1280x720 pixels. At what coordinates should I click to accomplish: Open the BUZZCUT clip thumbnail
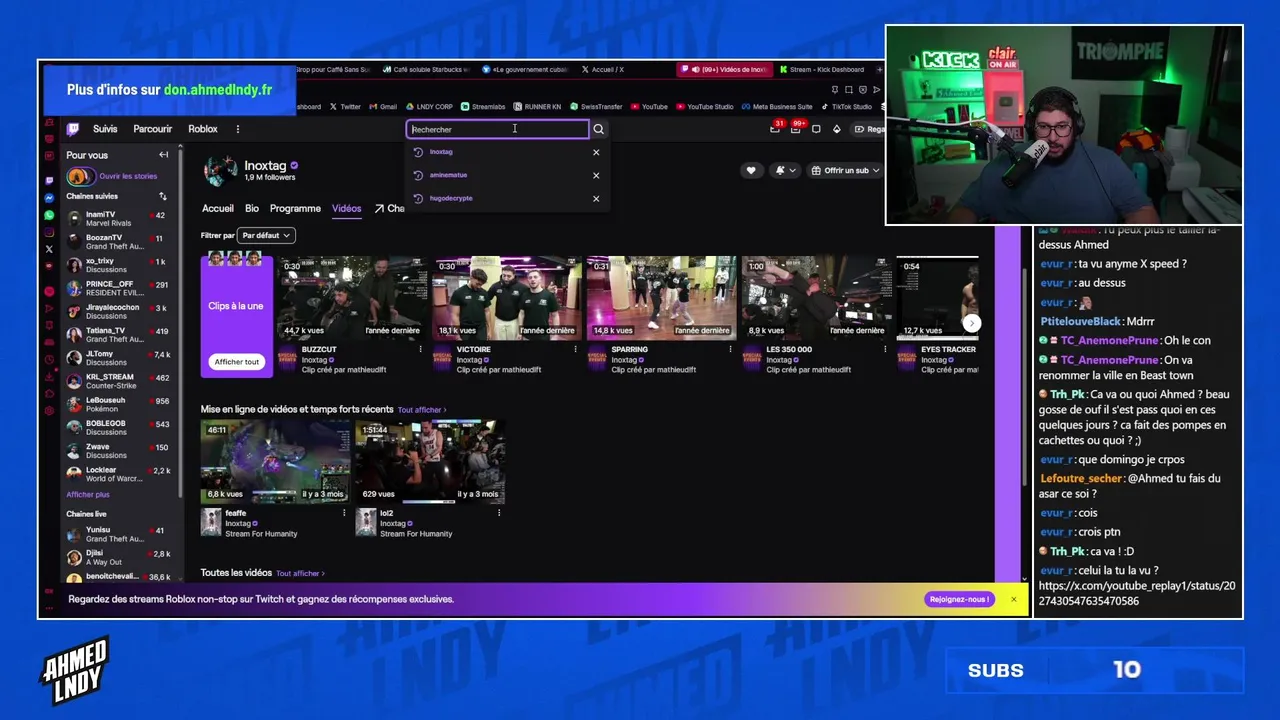coord(353,298)
